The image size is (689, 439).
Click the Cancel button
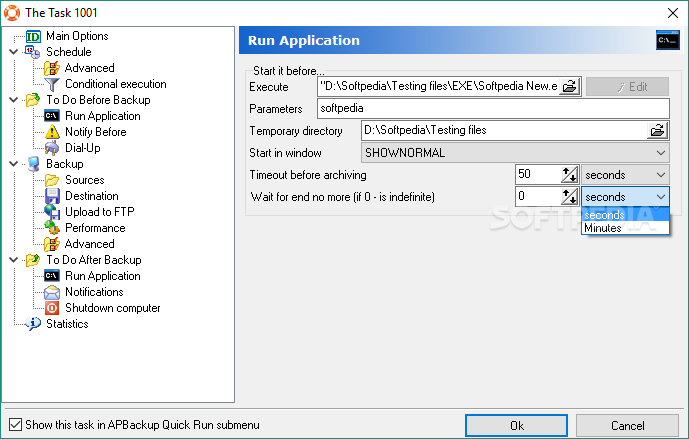pos(627,425)
